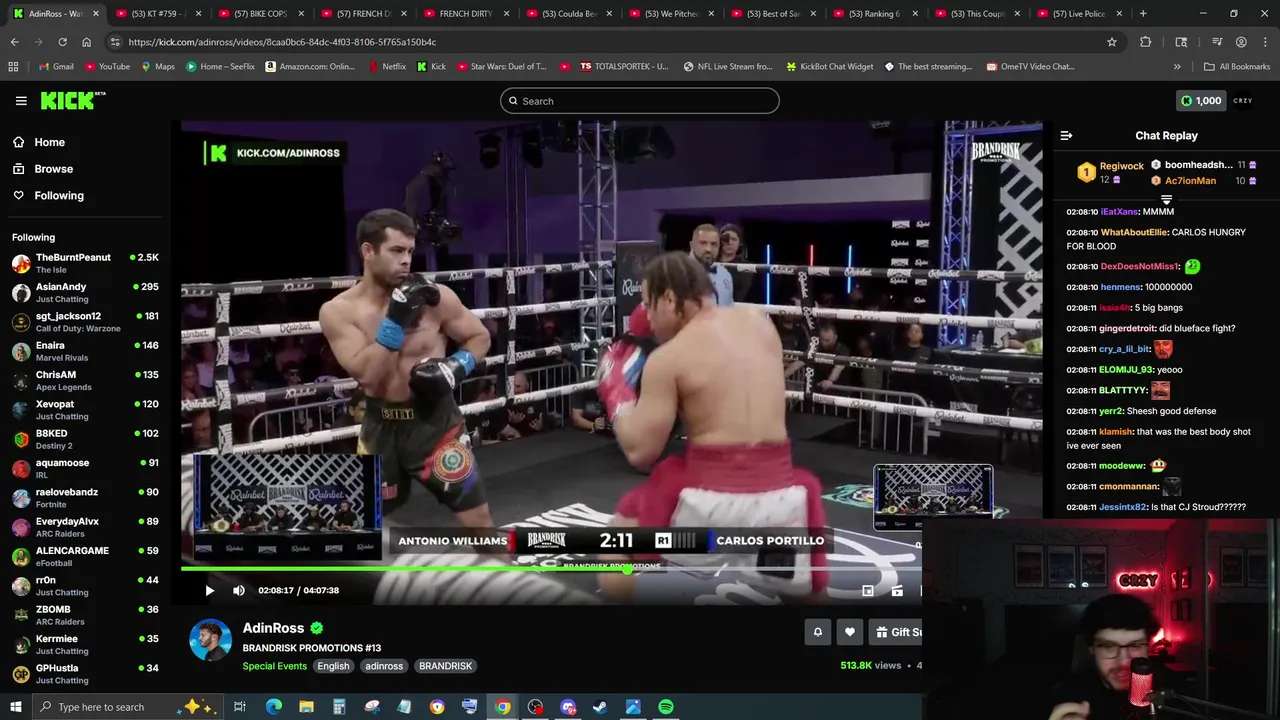Switch to the FRENCH DIRTY tab
This screenshot has width=1280, height=720.
[x=468, y=14]
